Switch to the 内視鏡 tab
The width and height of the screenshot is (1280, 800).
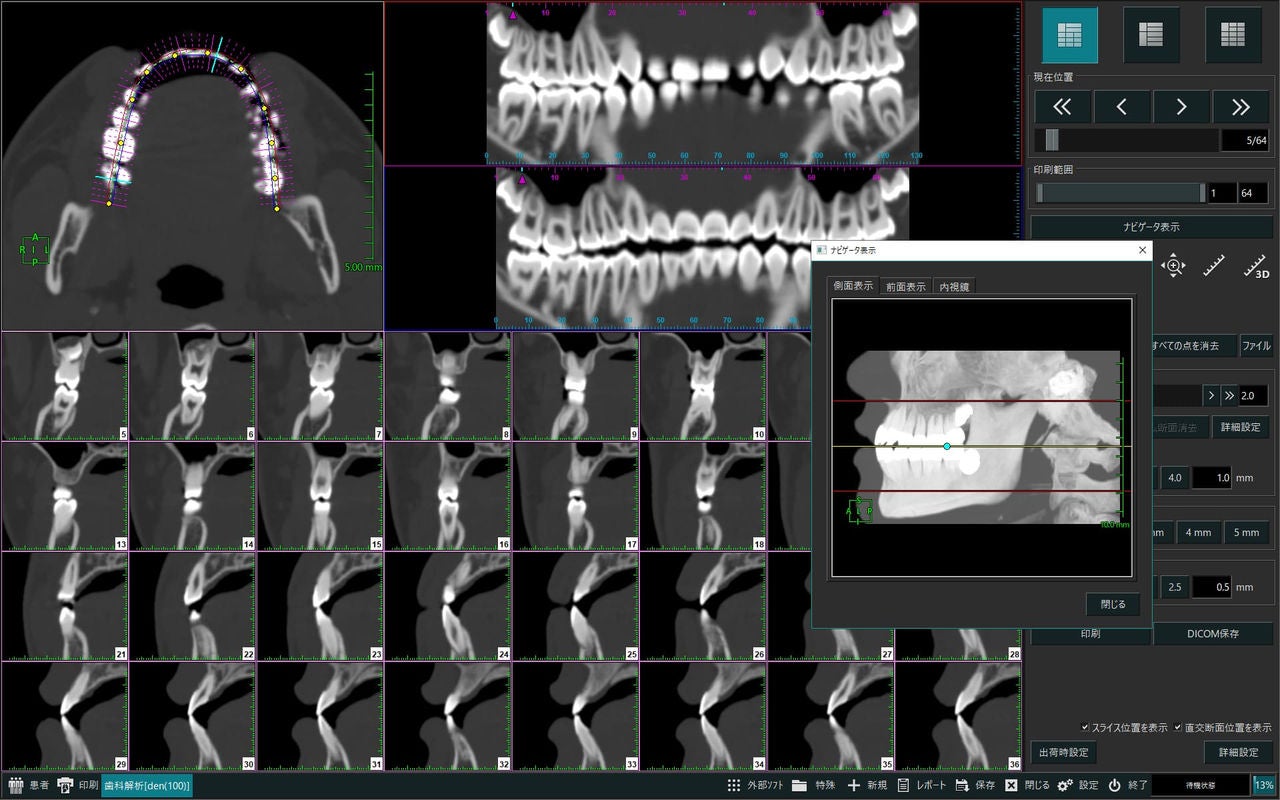(x=954, y=286)
